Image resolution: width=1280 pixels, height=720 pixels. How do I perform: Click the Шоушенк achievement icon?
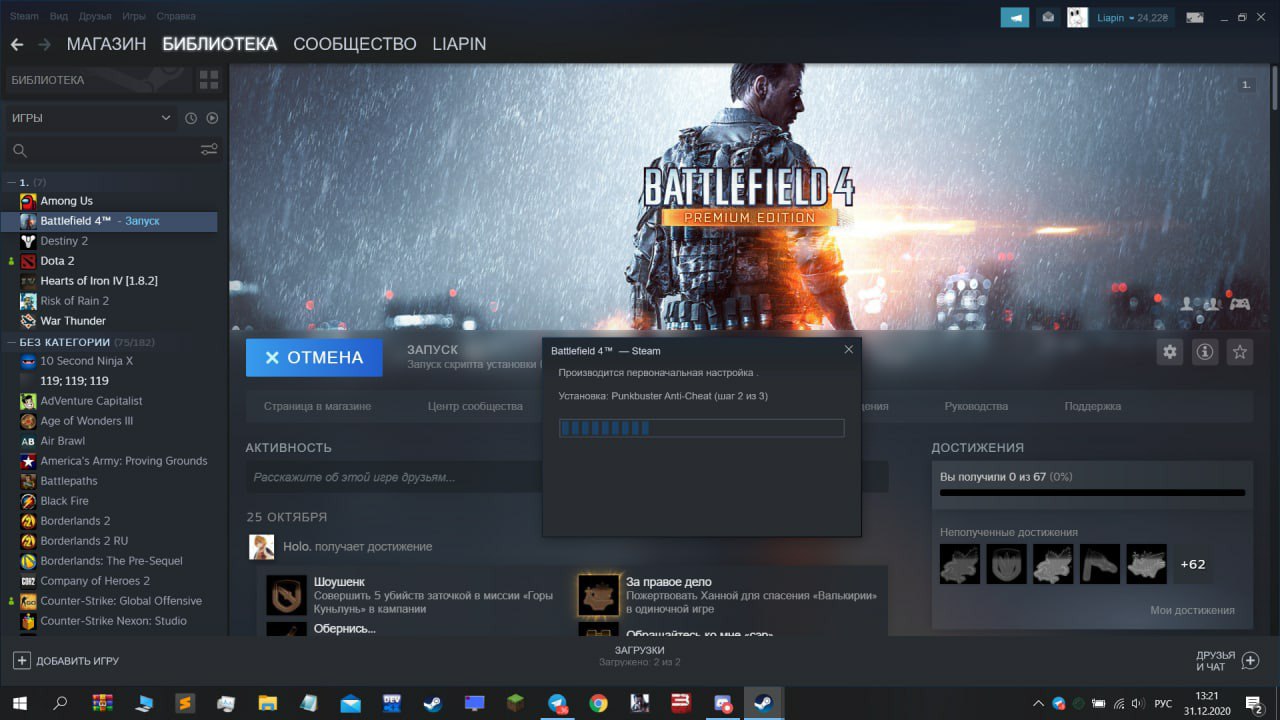pyautogui.click(x=286, y=595)
